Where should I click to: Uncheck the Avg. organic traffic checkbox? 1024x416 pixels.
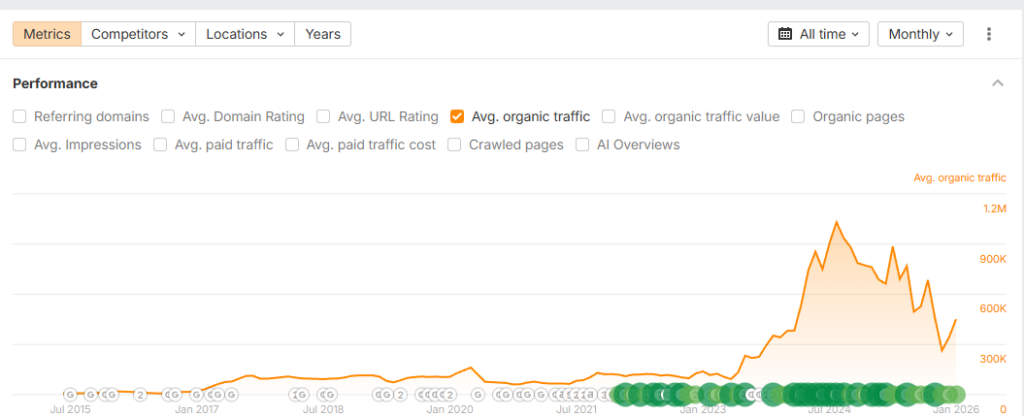click(x=457, y=116)
